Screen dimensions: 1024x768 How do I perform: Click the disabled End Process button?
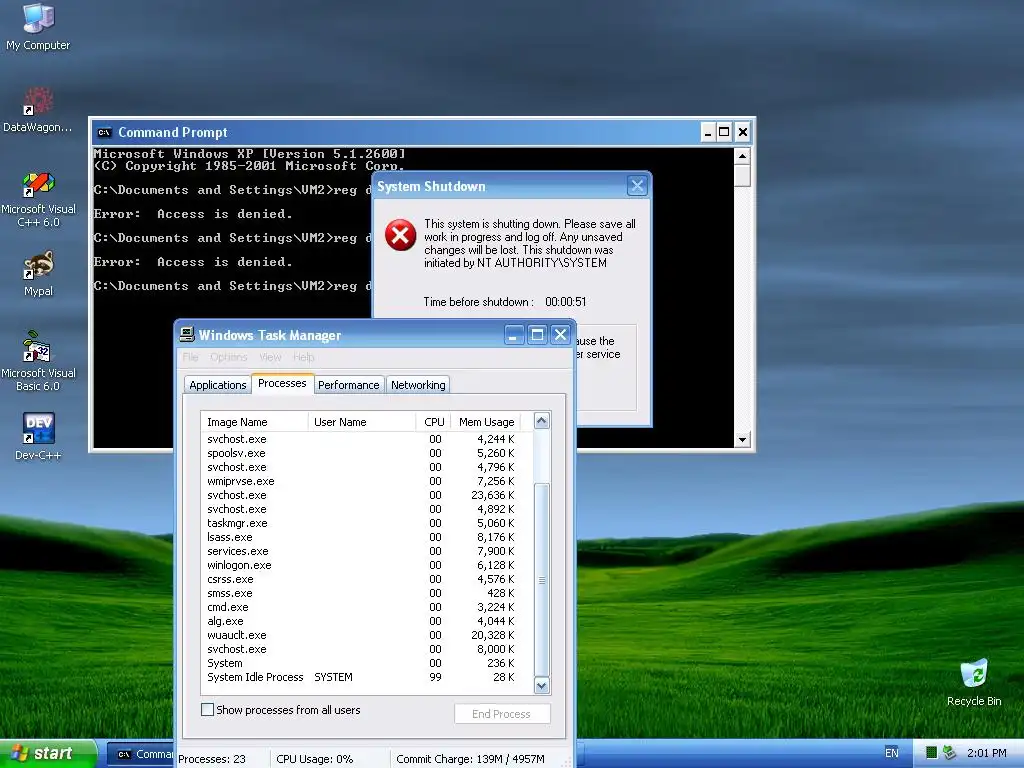click(x=502, y=714)
